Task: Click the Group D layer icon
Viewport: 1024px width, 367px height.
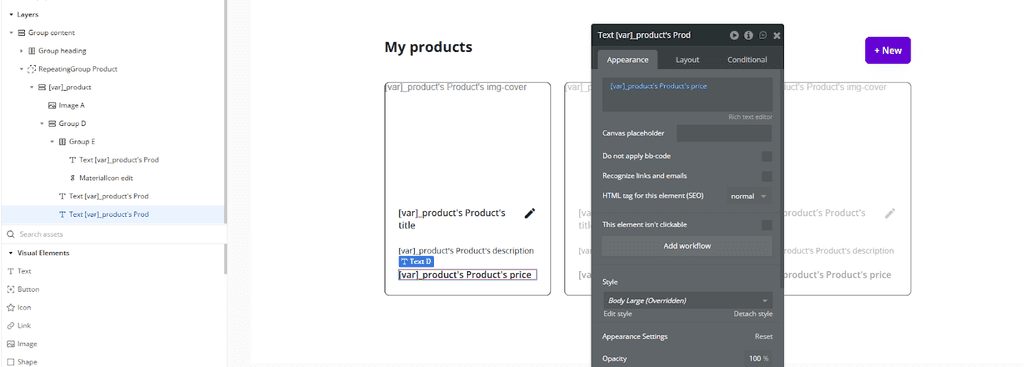Action: 52,123
